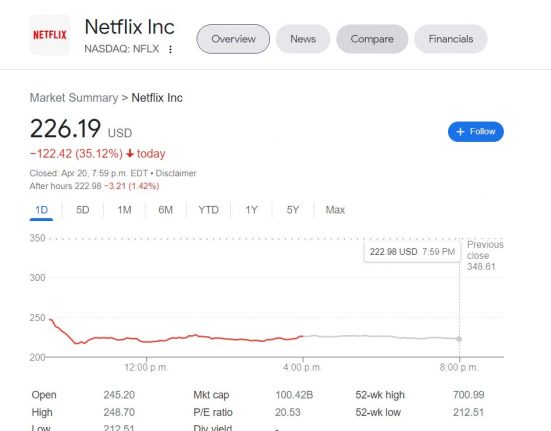The image size is (551, 431).
Task: Click the plus icon on Follow button
Action: [x=460, y=132]
